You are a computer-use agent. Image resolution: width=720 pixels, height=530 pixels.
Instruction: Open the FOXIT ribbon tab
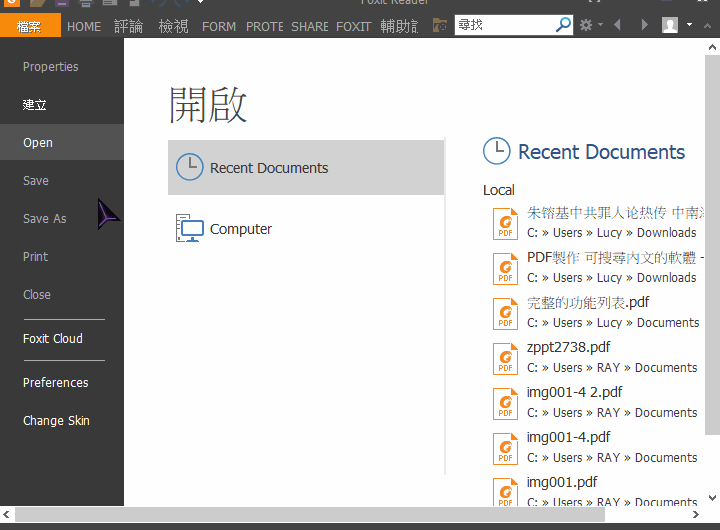tap(353, 27)
